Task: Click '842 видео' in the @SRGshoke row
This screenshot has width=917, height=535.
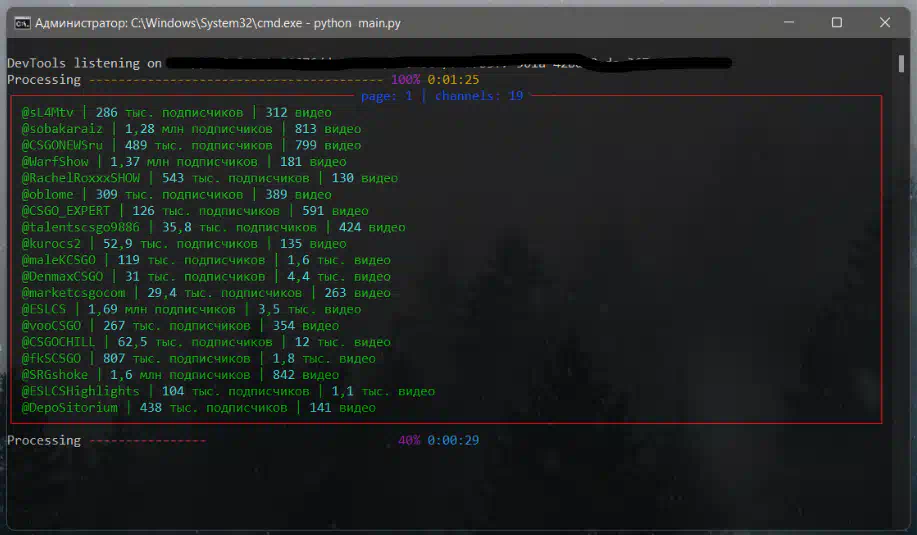Action: point(306,374)
